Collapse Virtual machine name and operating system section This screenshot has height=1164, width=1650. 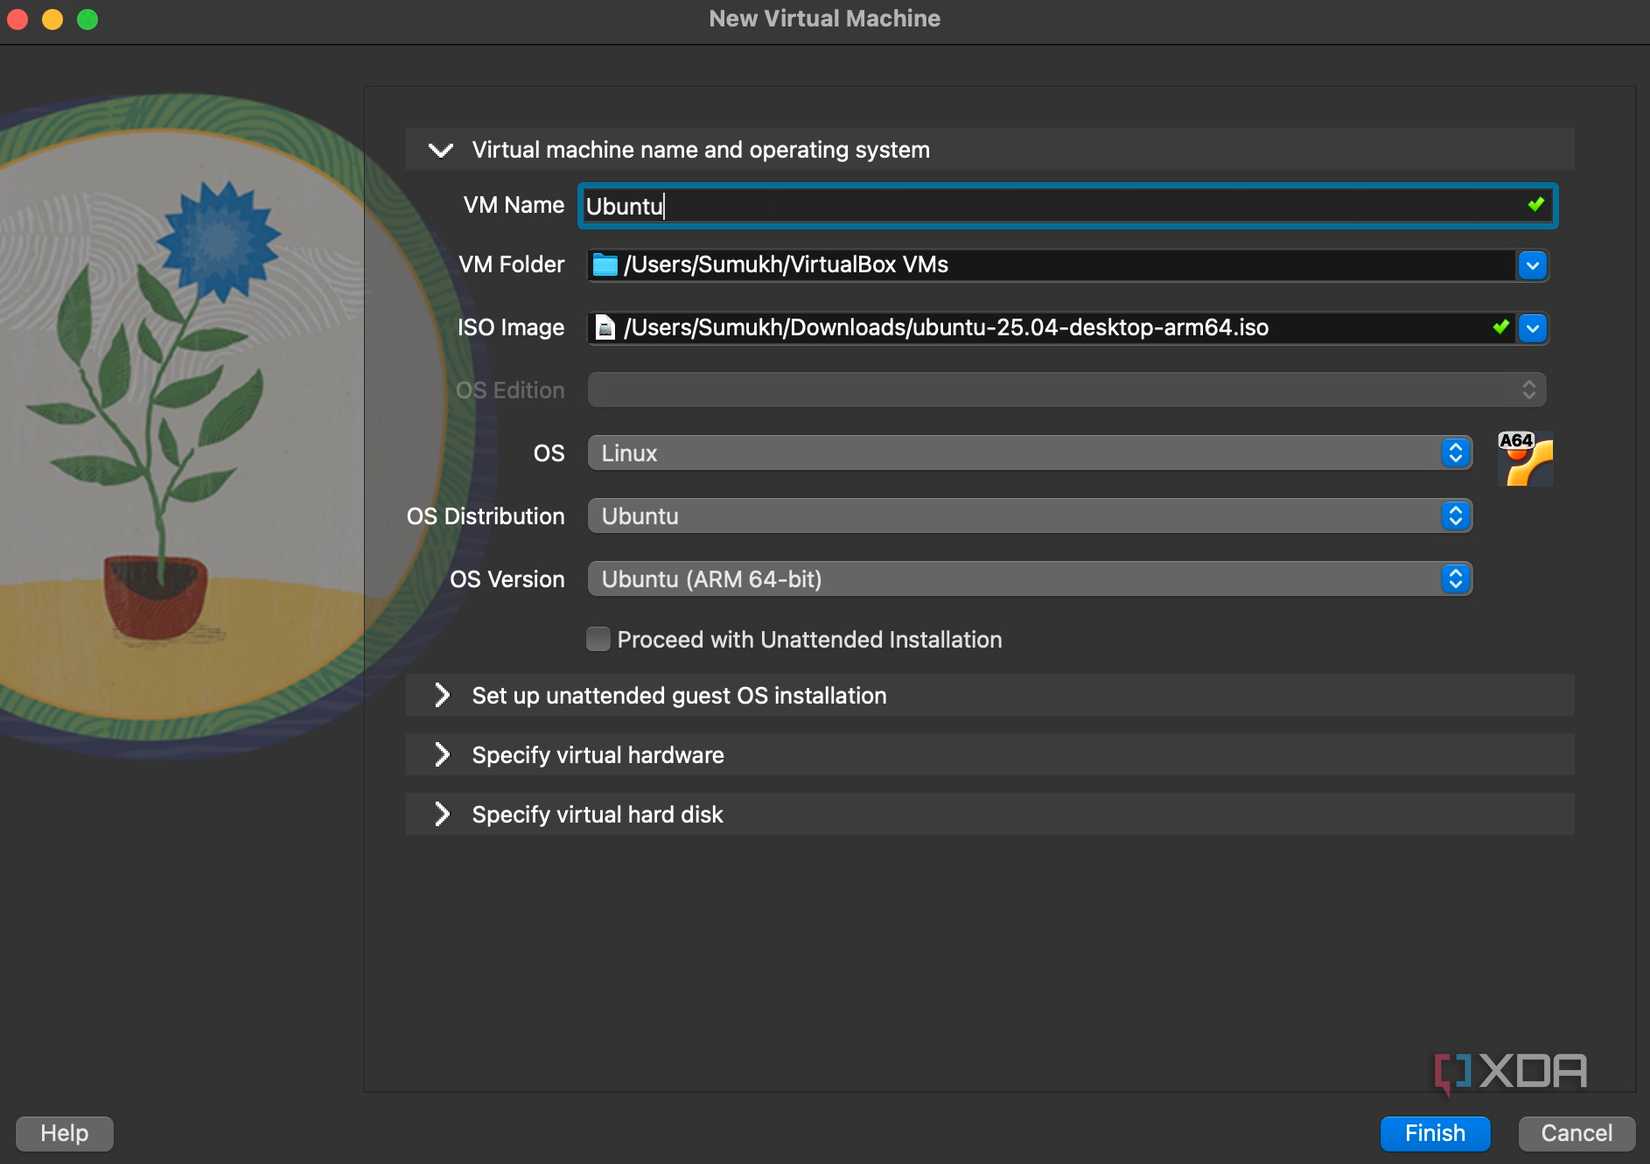coord(990,150)
